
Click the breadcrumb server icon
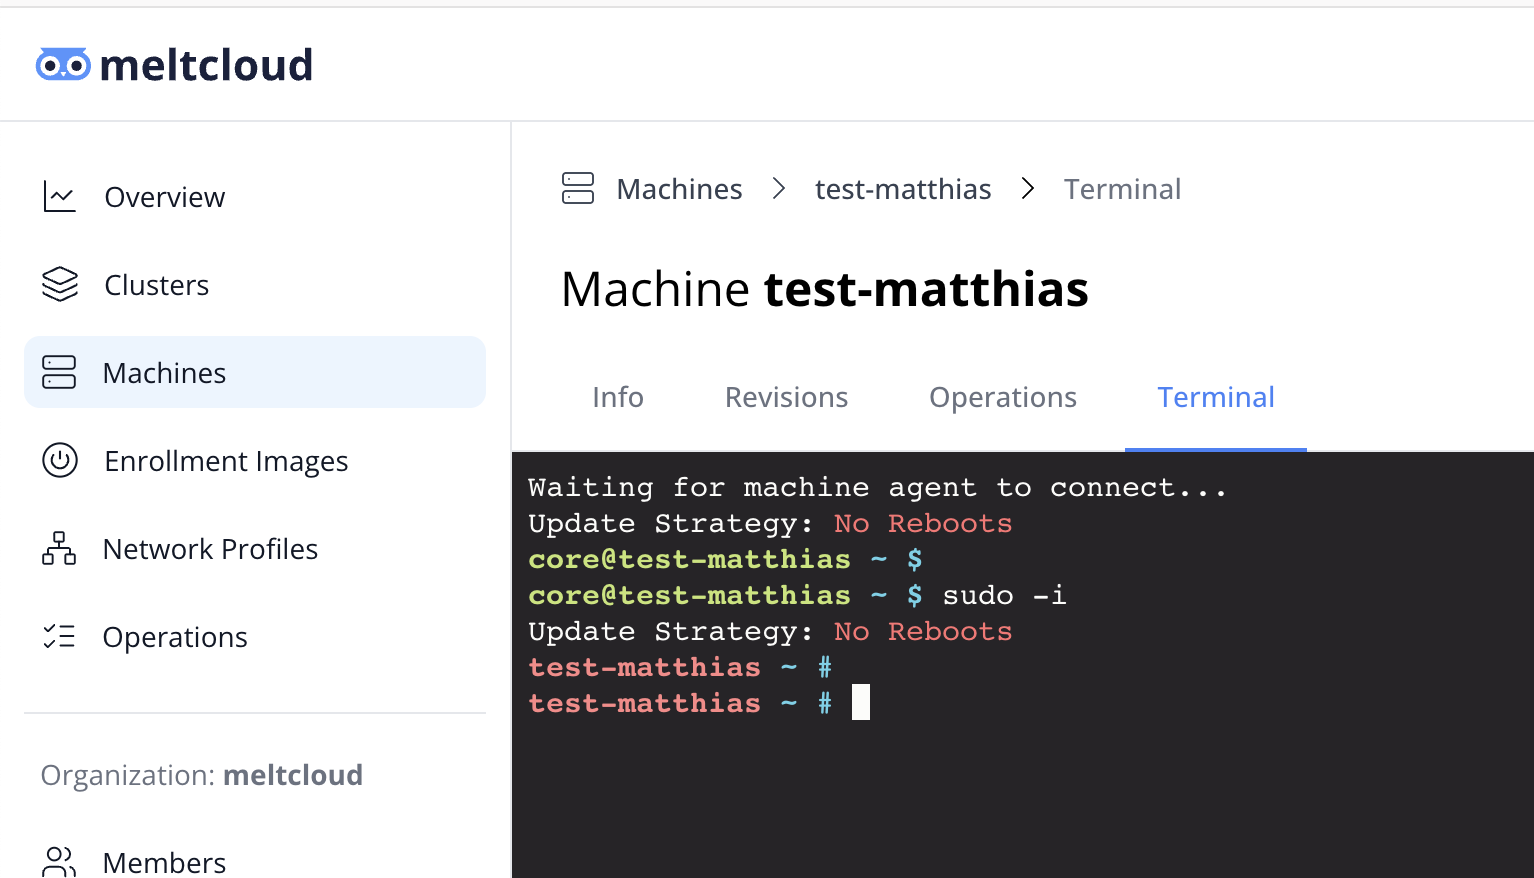(x=578, y=189)
